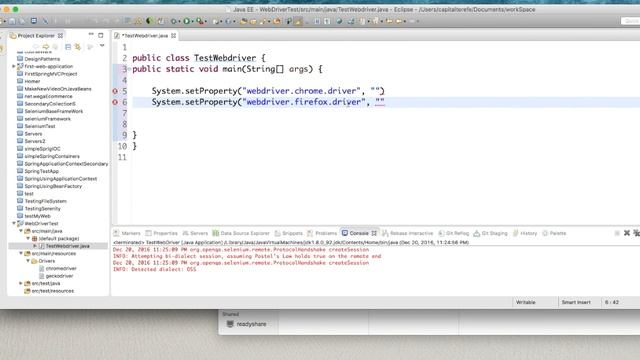Close the Project Explorer tab
The image size is (640, 360).
(60, 36)
